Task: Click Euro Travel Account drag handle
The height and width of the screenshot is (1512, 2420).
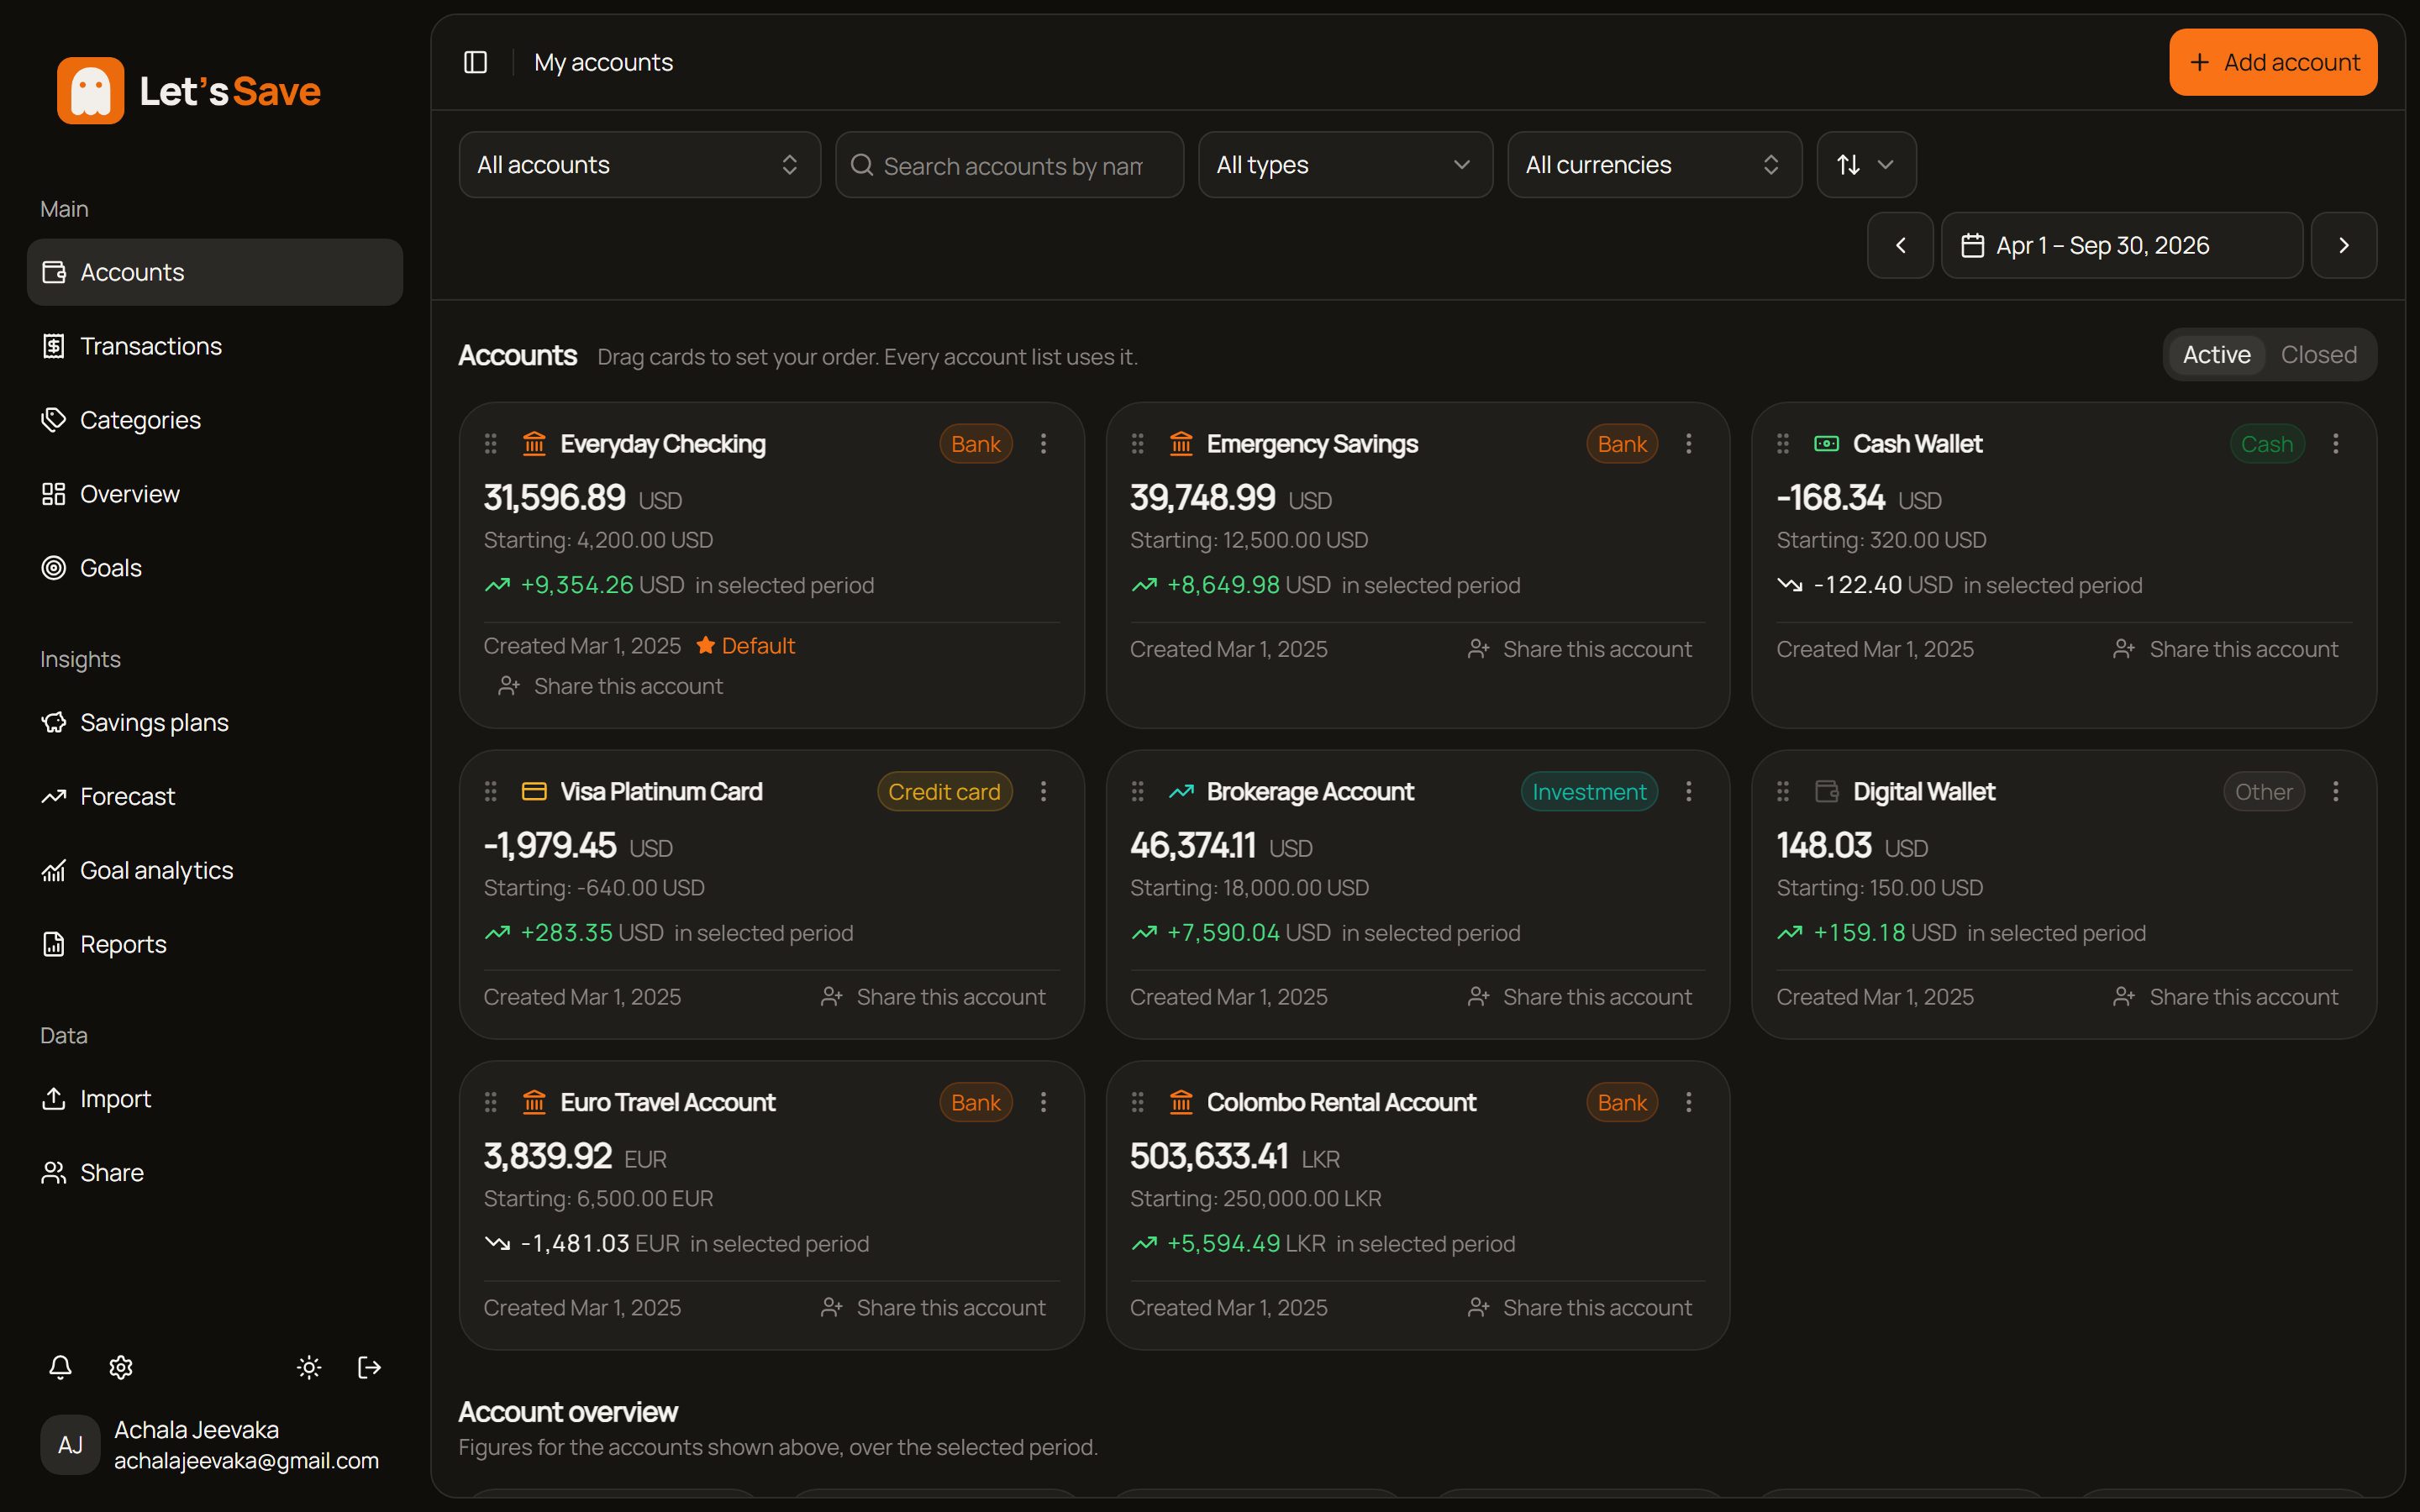Action: click(491, 1101)
